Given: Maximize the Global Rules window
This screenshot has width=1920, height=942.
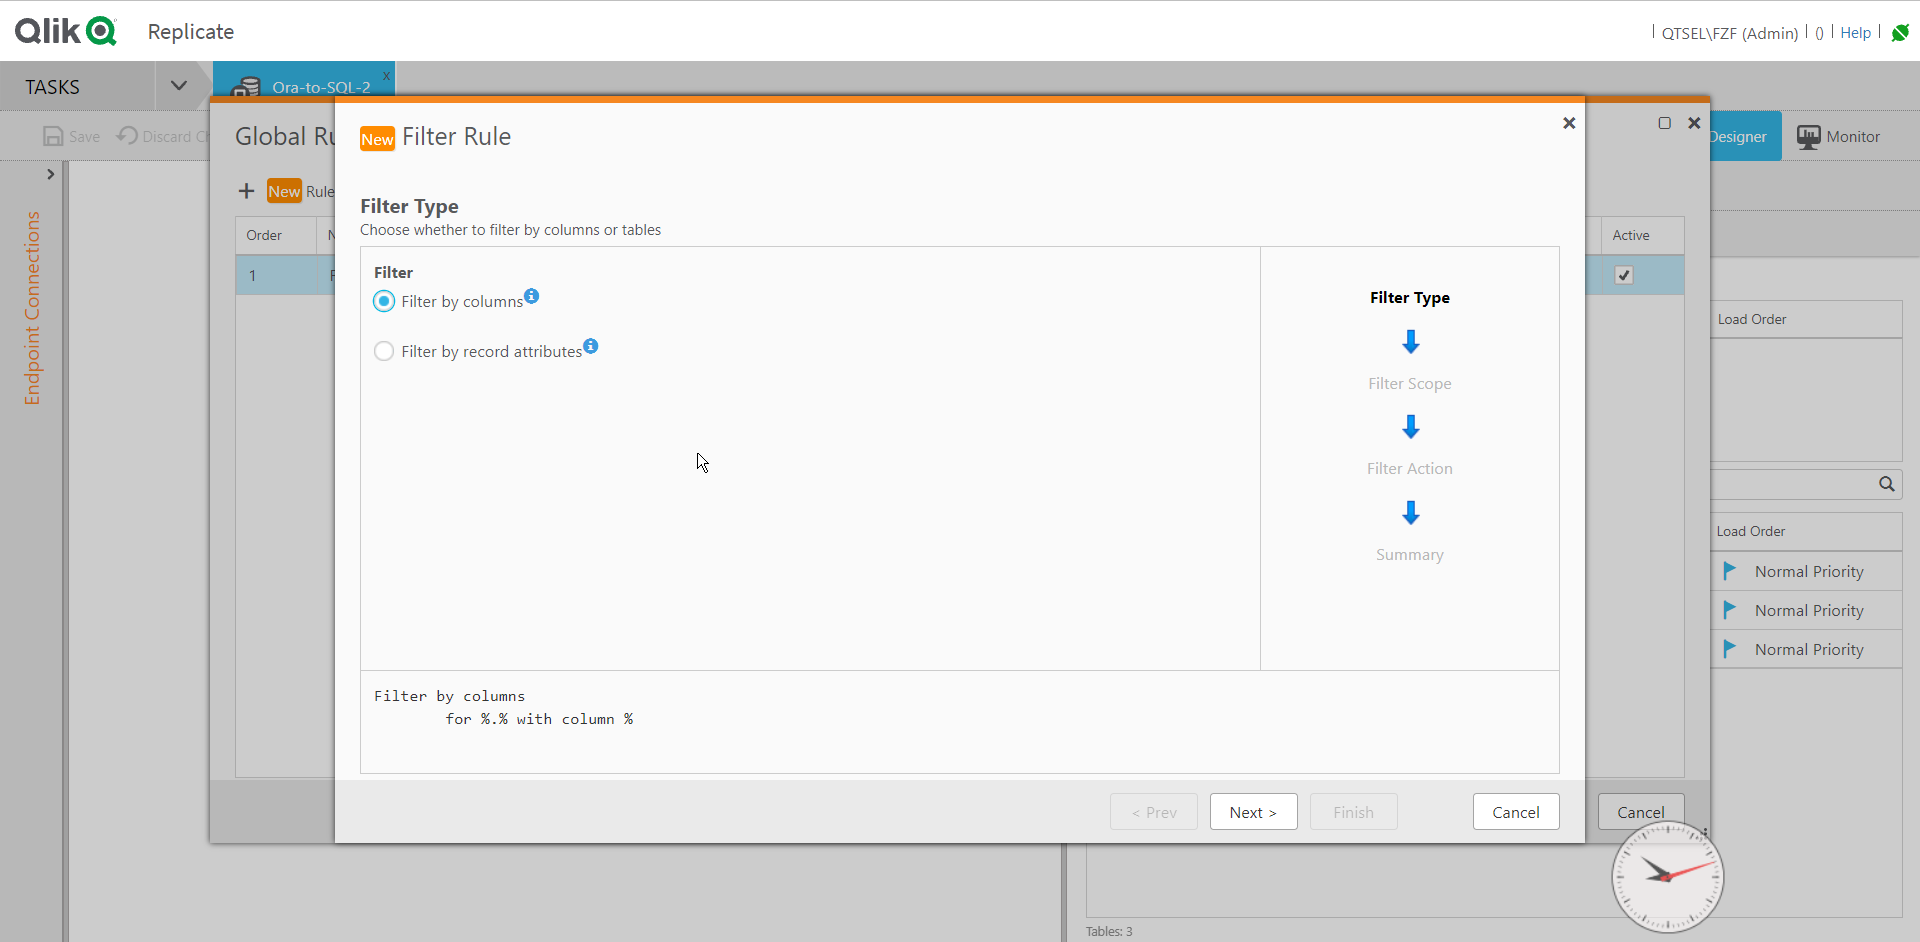Looking at the screenshot, I should click(x=1665, y=123).
